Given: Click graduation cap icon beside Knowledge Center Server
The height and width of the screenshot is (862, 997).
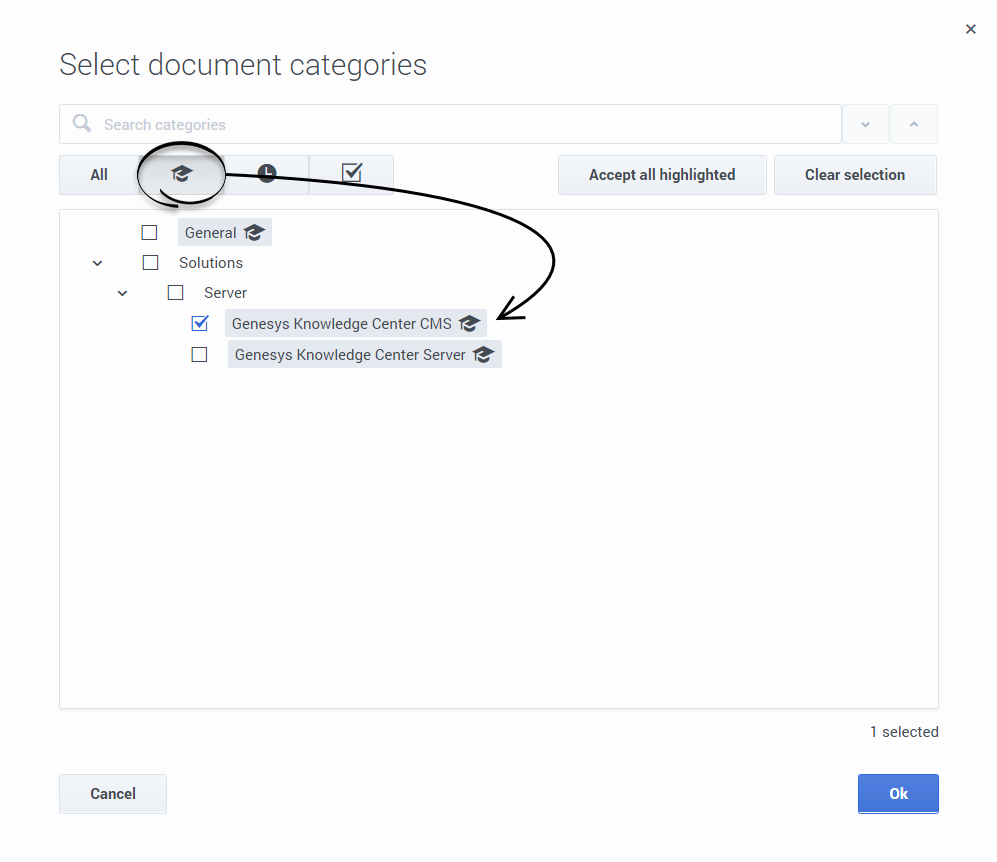Looking at the screenshot, I should point(483,355).
